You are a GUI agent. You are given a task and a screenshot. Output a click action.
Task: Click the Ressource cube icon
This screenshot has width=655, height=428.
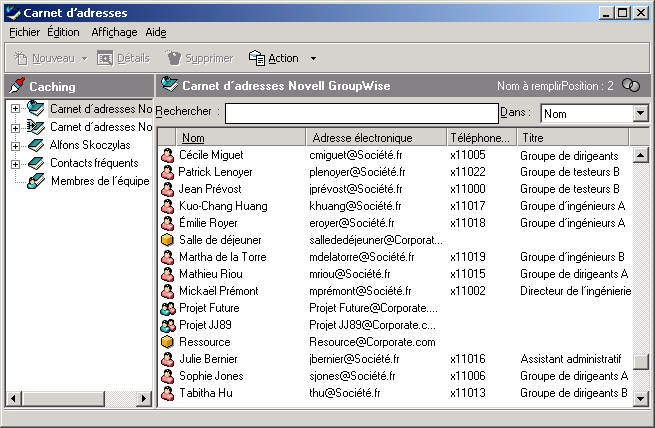coord(168,342)
